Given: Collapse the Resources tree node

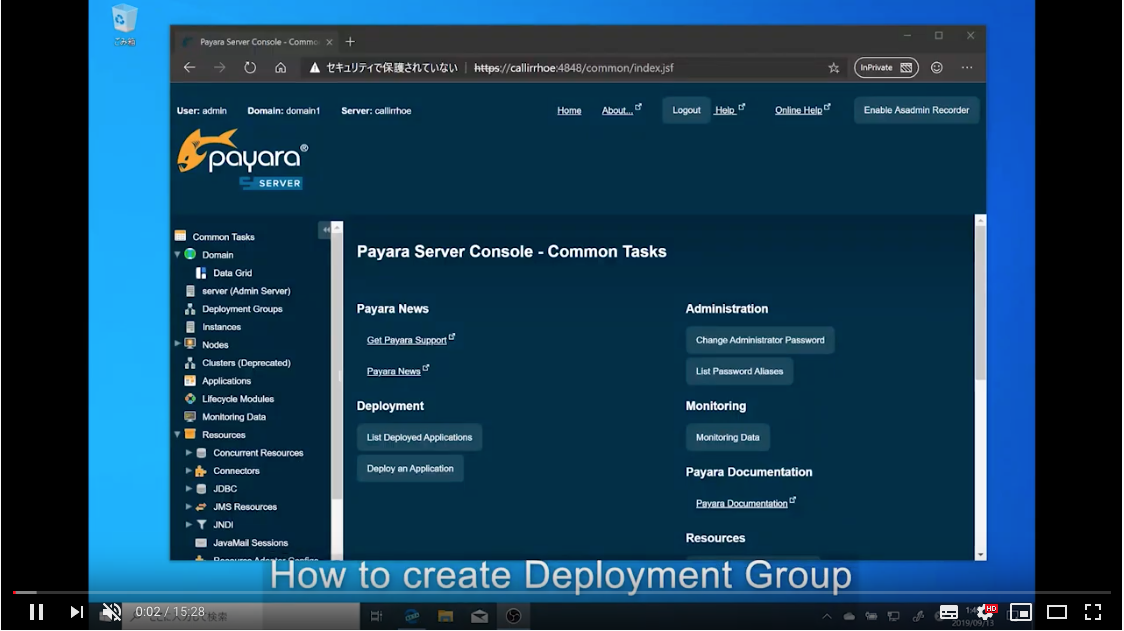Looking at the screenshot, I should click(178, 435).
